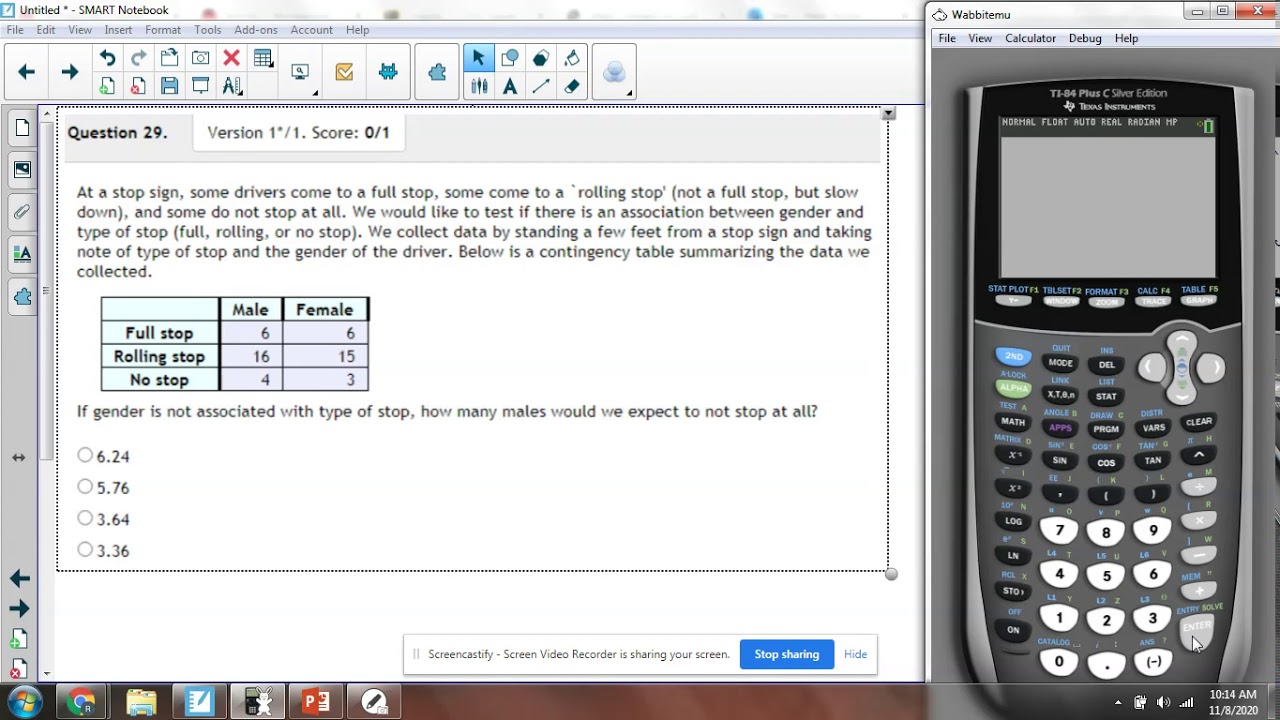Screen dimensions: 1280x720
Task: Open the Calculator menu in Wabbitemu
Action: (x=1030, y=38)
